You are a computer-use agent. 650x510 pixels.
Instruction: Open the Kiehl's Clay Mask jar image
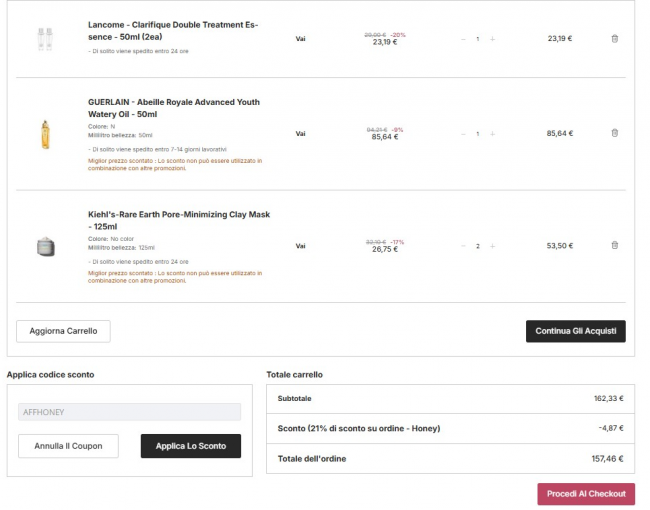44,246
